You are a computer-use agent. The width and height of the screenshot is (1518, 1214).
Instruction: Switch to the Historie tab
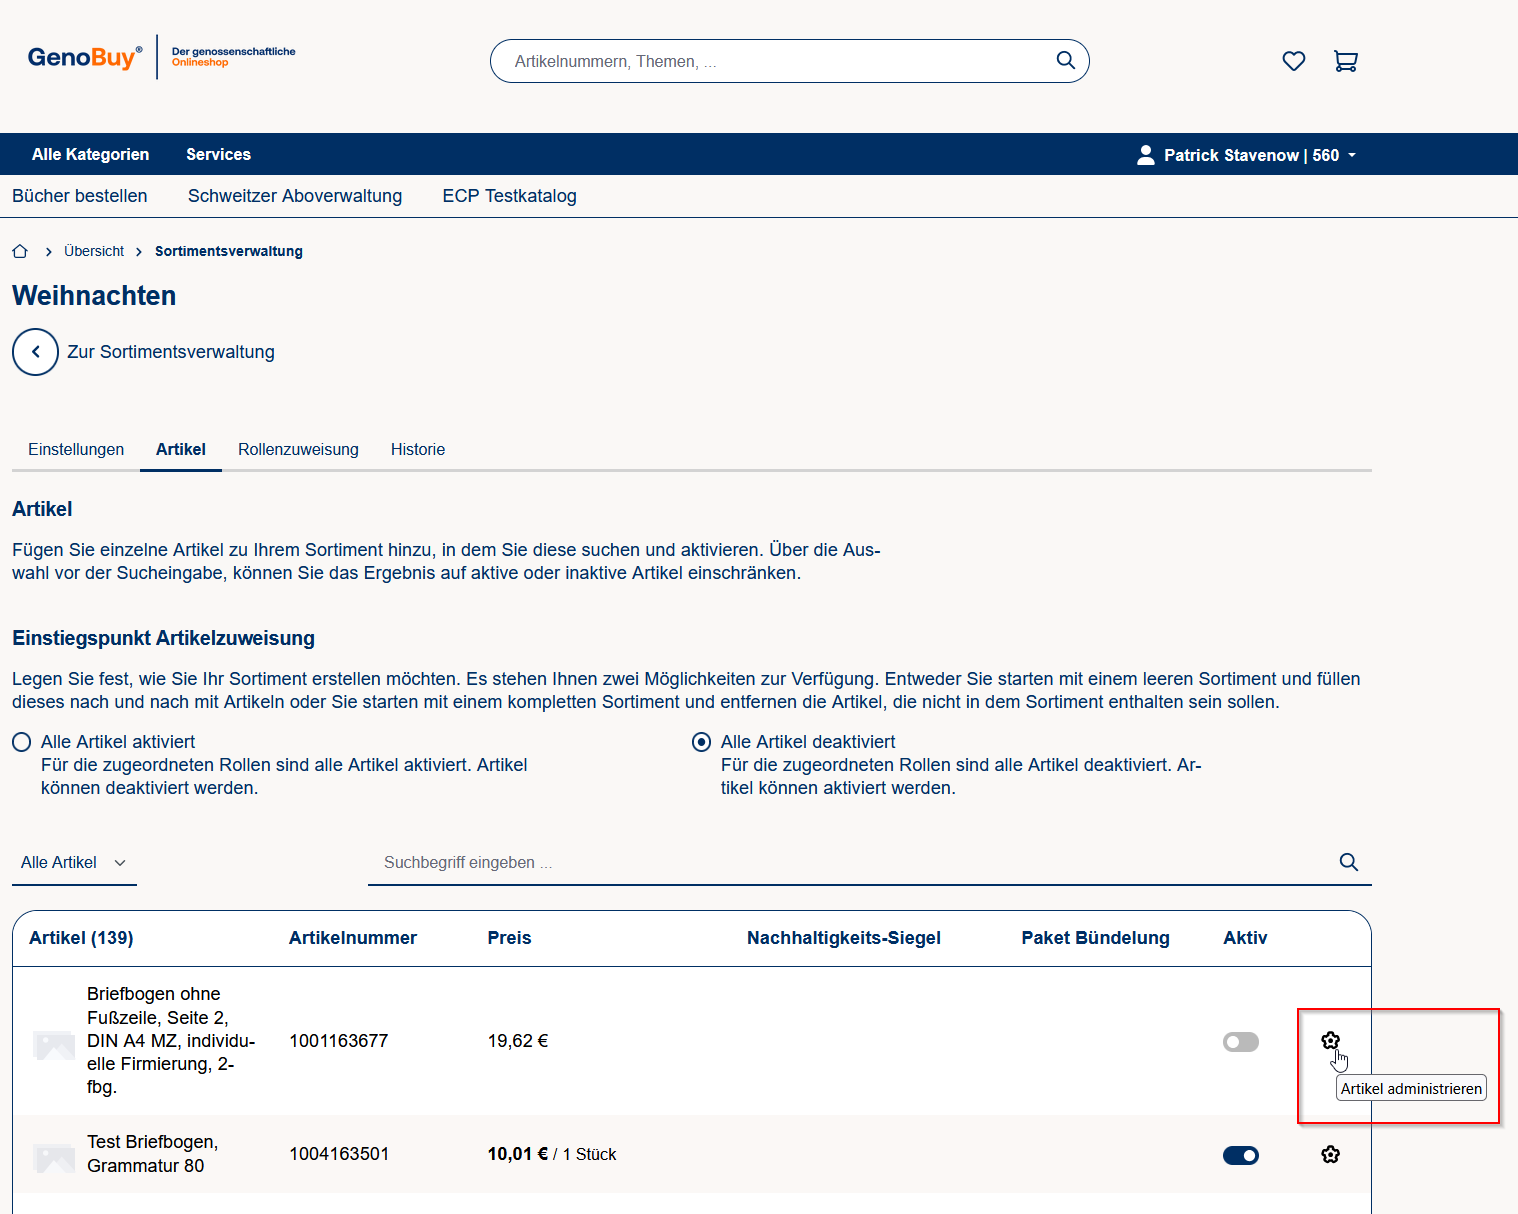(418, 449)
